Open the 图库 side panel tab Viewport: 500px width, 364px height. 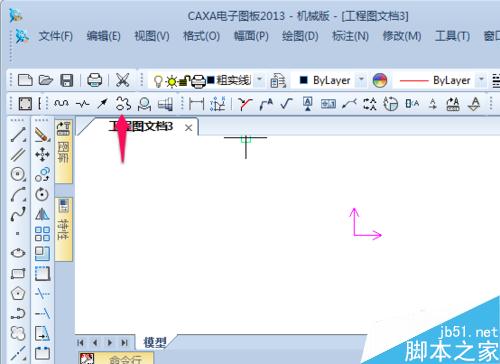[63, 152]
